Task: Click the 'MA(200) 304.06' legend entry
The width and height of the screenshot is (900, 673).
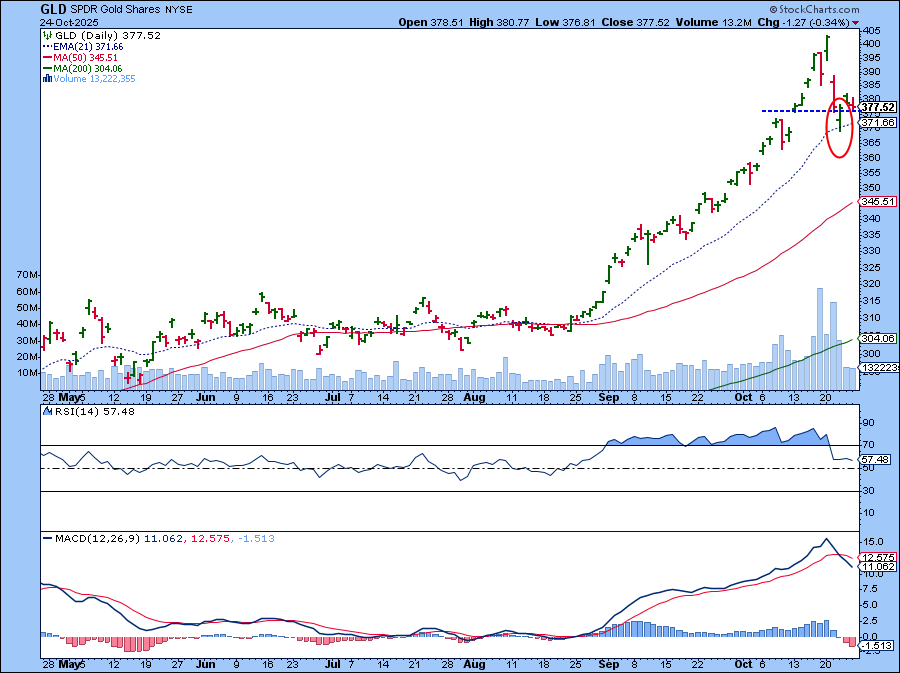Action: pos(88,68)
